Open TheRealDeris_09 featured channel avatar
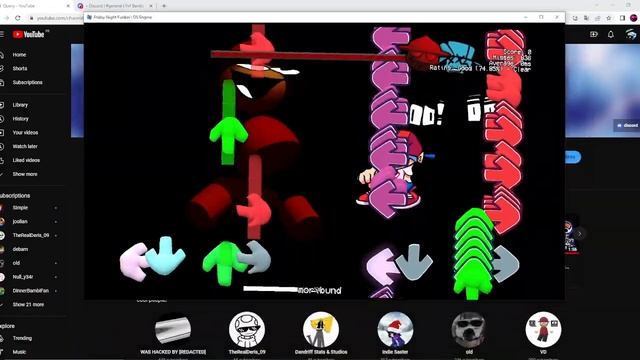 [247, 329]
